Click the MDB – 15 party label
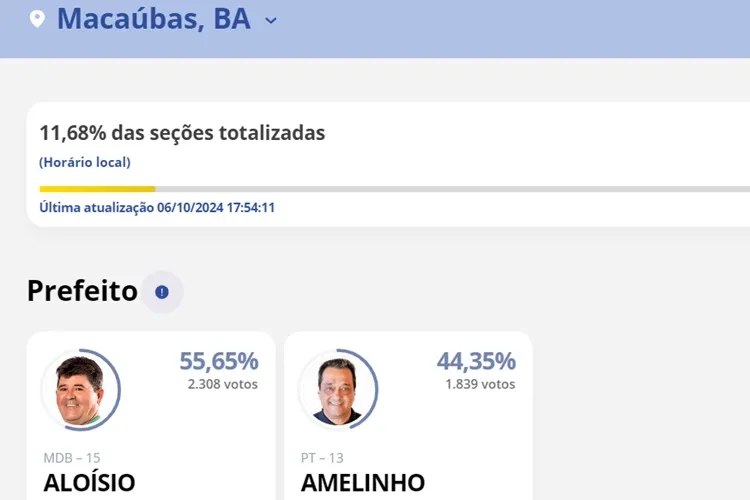Image resolution: width=750 pixels, height=500 pixels. 72,458
